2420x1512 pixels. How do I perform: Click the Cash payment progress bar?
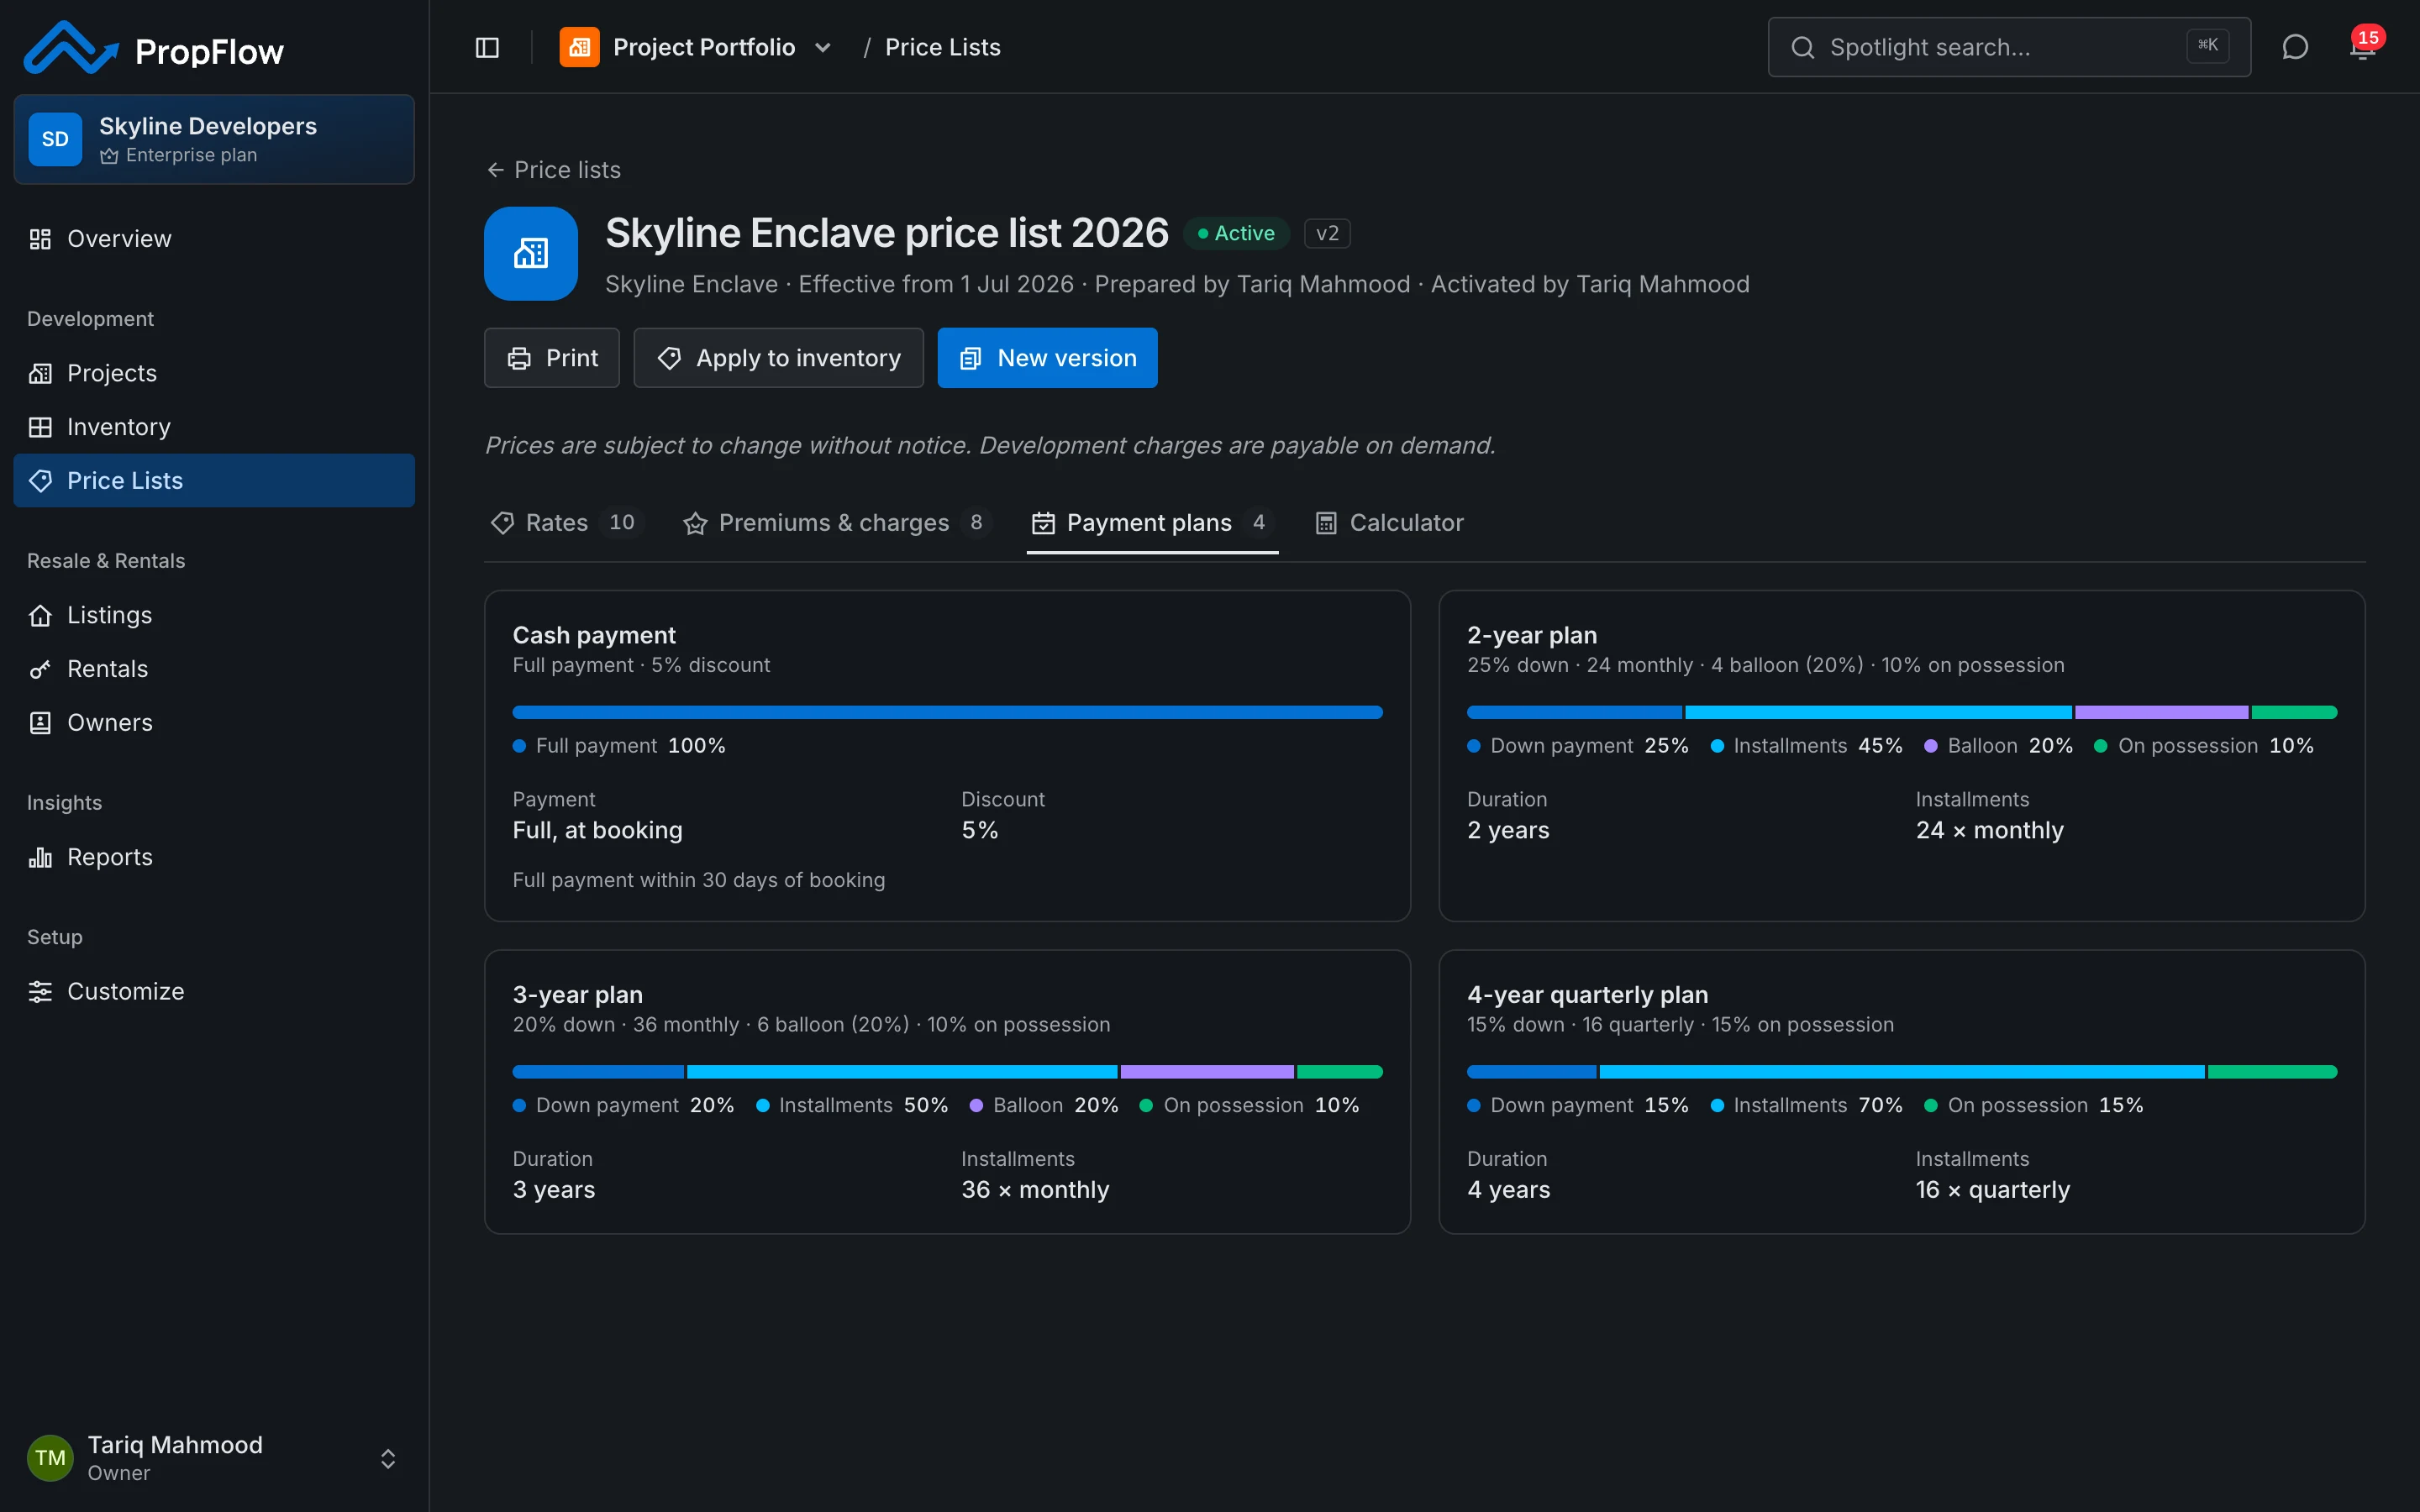click(947, 712)
